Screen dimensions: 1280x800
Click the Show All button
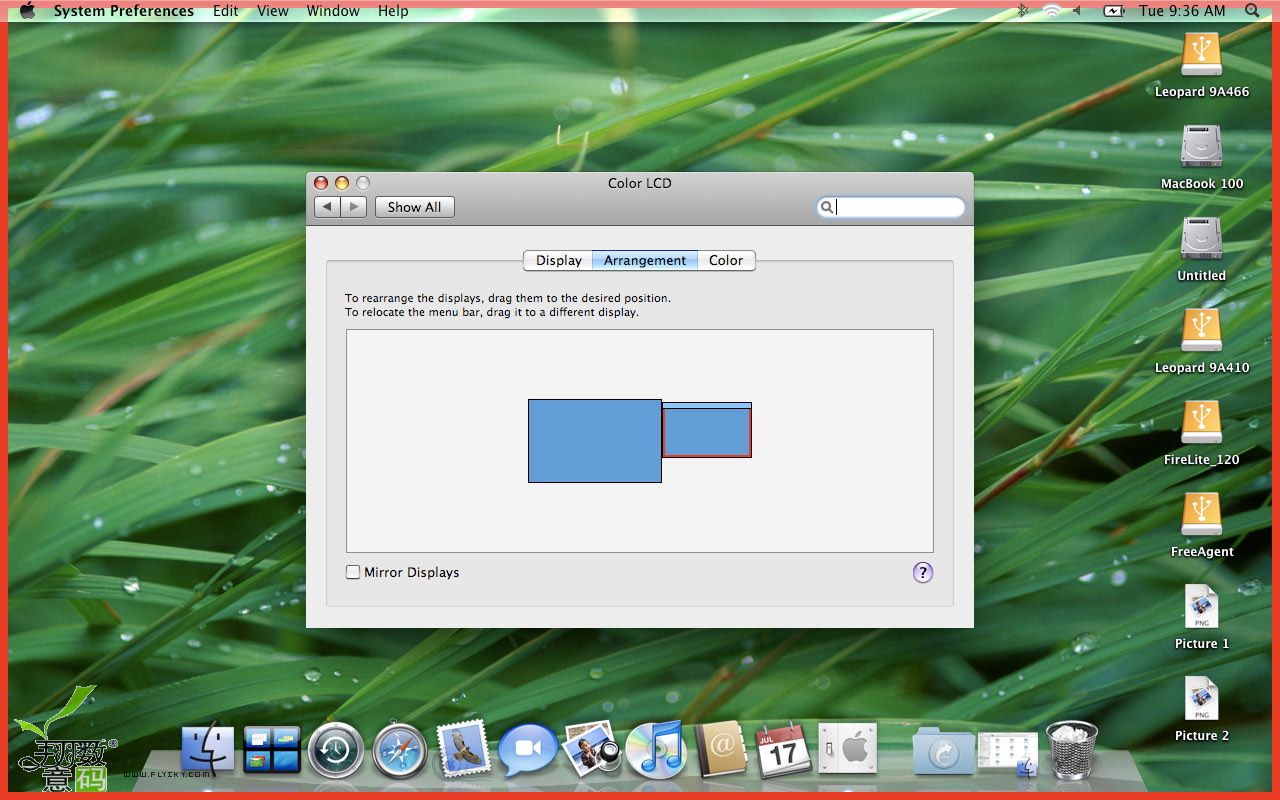tap(414, 207)
